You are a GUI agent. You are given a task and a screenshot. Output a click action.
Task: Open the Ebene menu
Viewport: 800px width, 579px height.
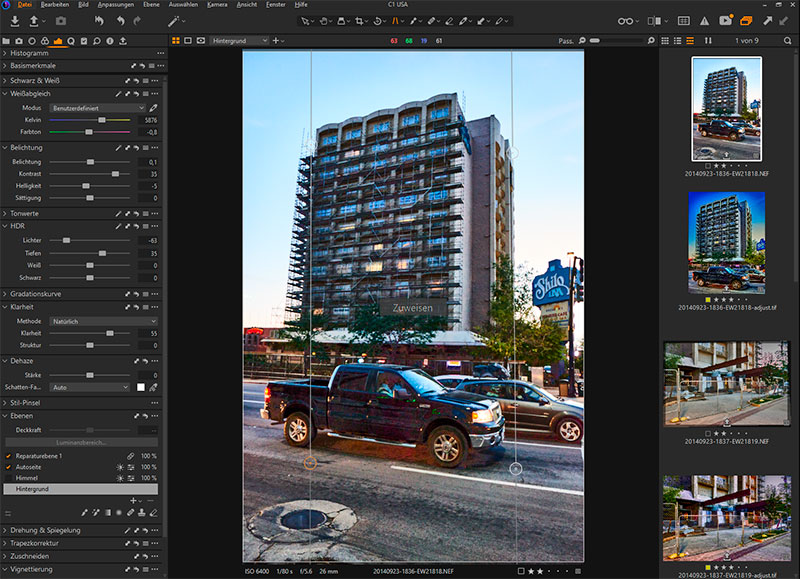pos(151,5)
